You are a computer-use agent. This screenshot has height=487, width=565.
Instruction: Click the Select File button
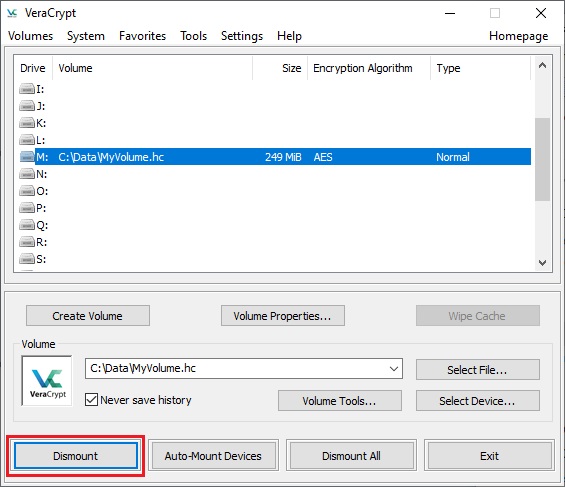point(478,370)
